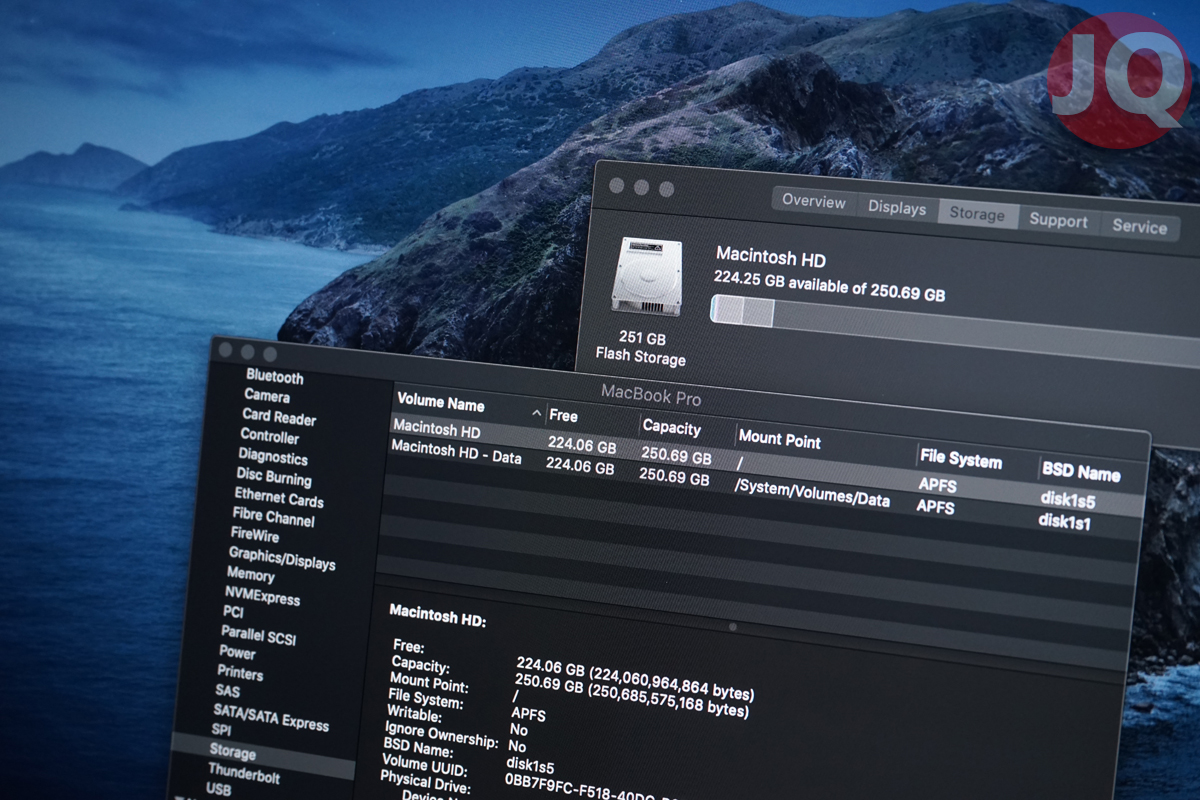Open the Service tab

coord(1139,227)
